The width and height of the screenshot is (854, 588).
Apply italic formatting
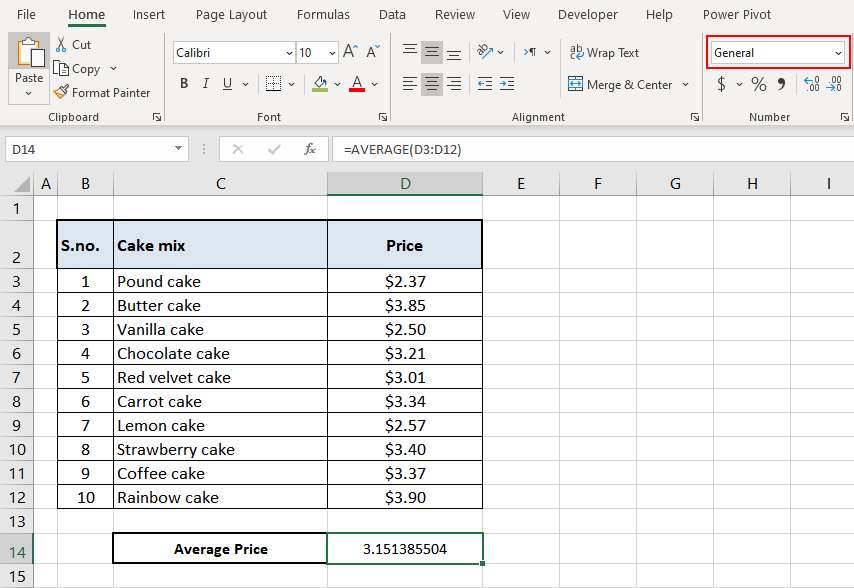(x=206, y=84)
